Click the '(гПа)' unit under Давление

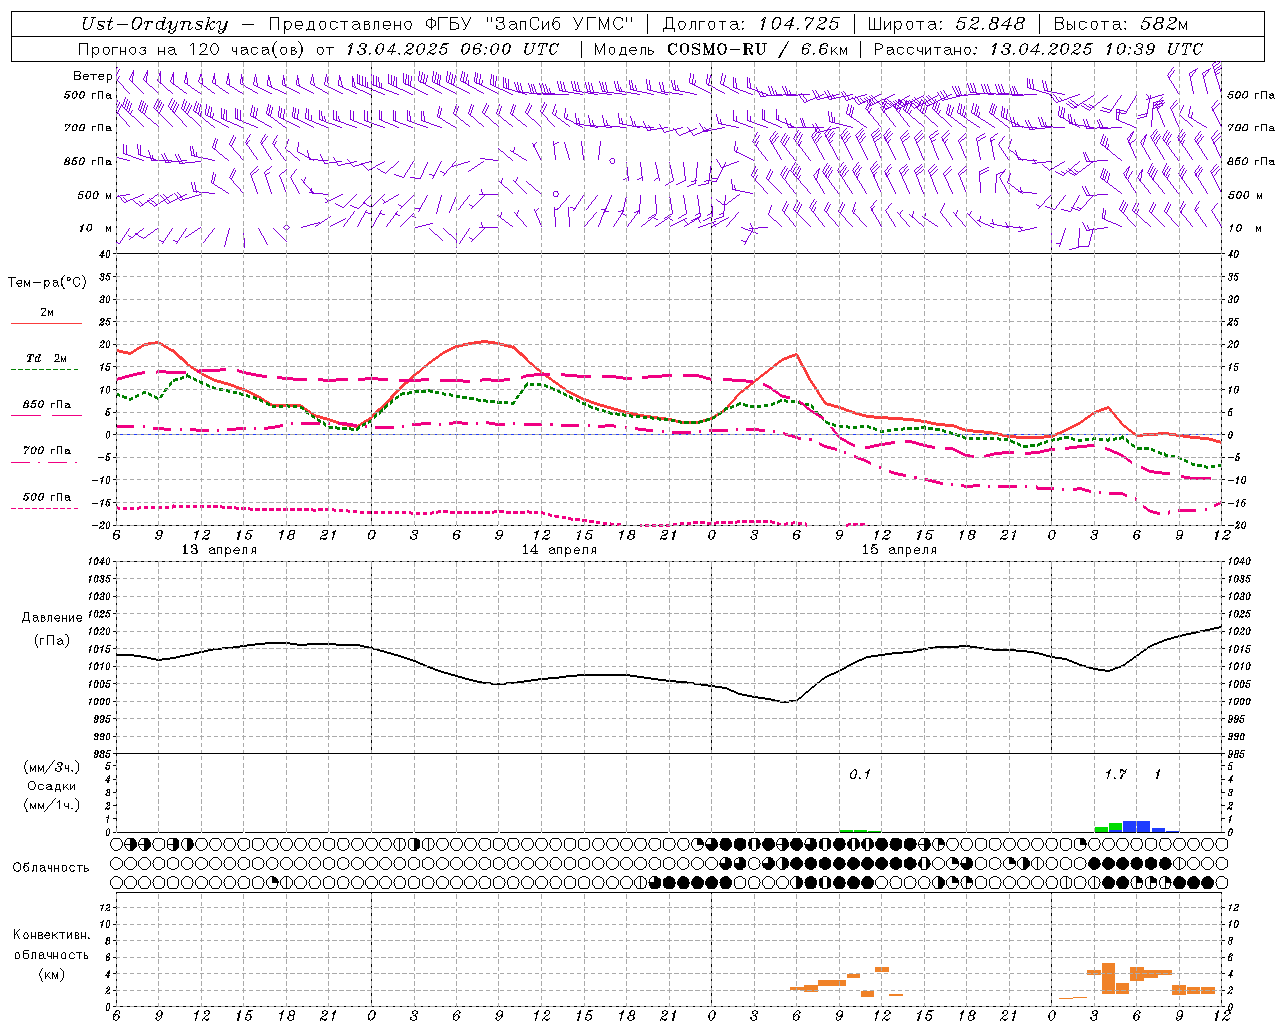52,641
